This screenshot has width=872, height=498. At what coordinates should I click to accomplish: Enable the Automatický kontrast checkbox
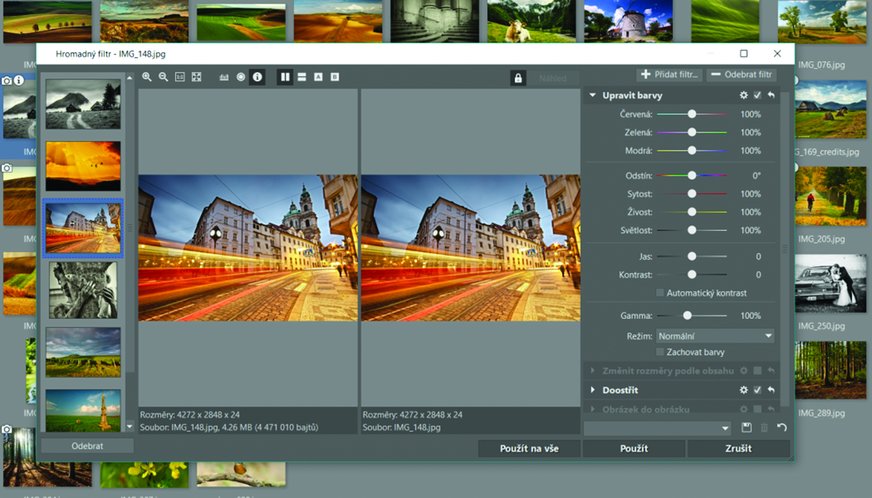[x=660, y=293]
